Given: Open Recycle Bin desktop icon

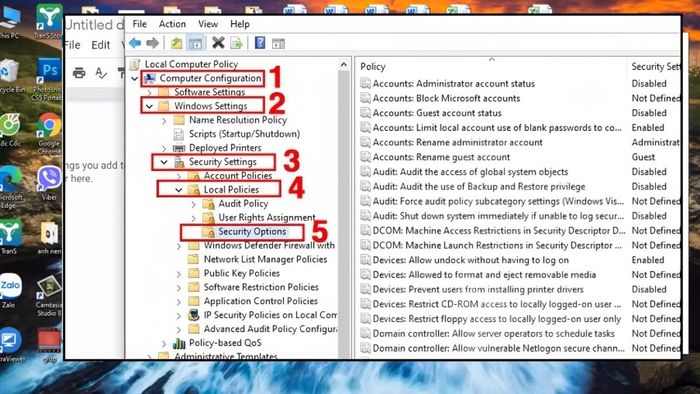Looking at the screenshot, I should click(x=10, y=76).
